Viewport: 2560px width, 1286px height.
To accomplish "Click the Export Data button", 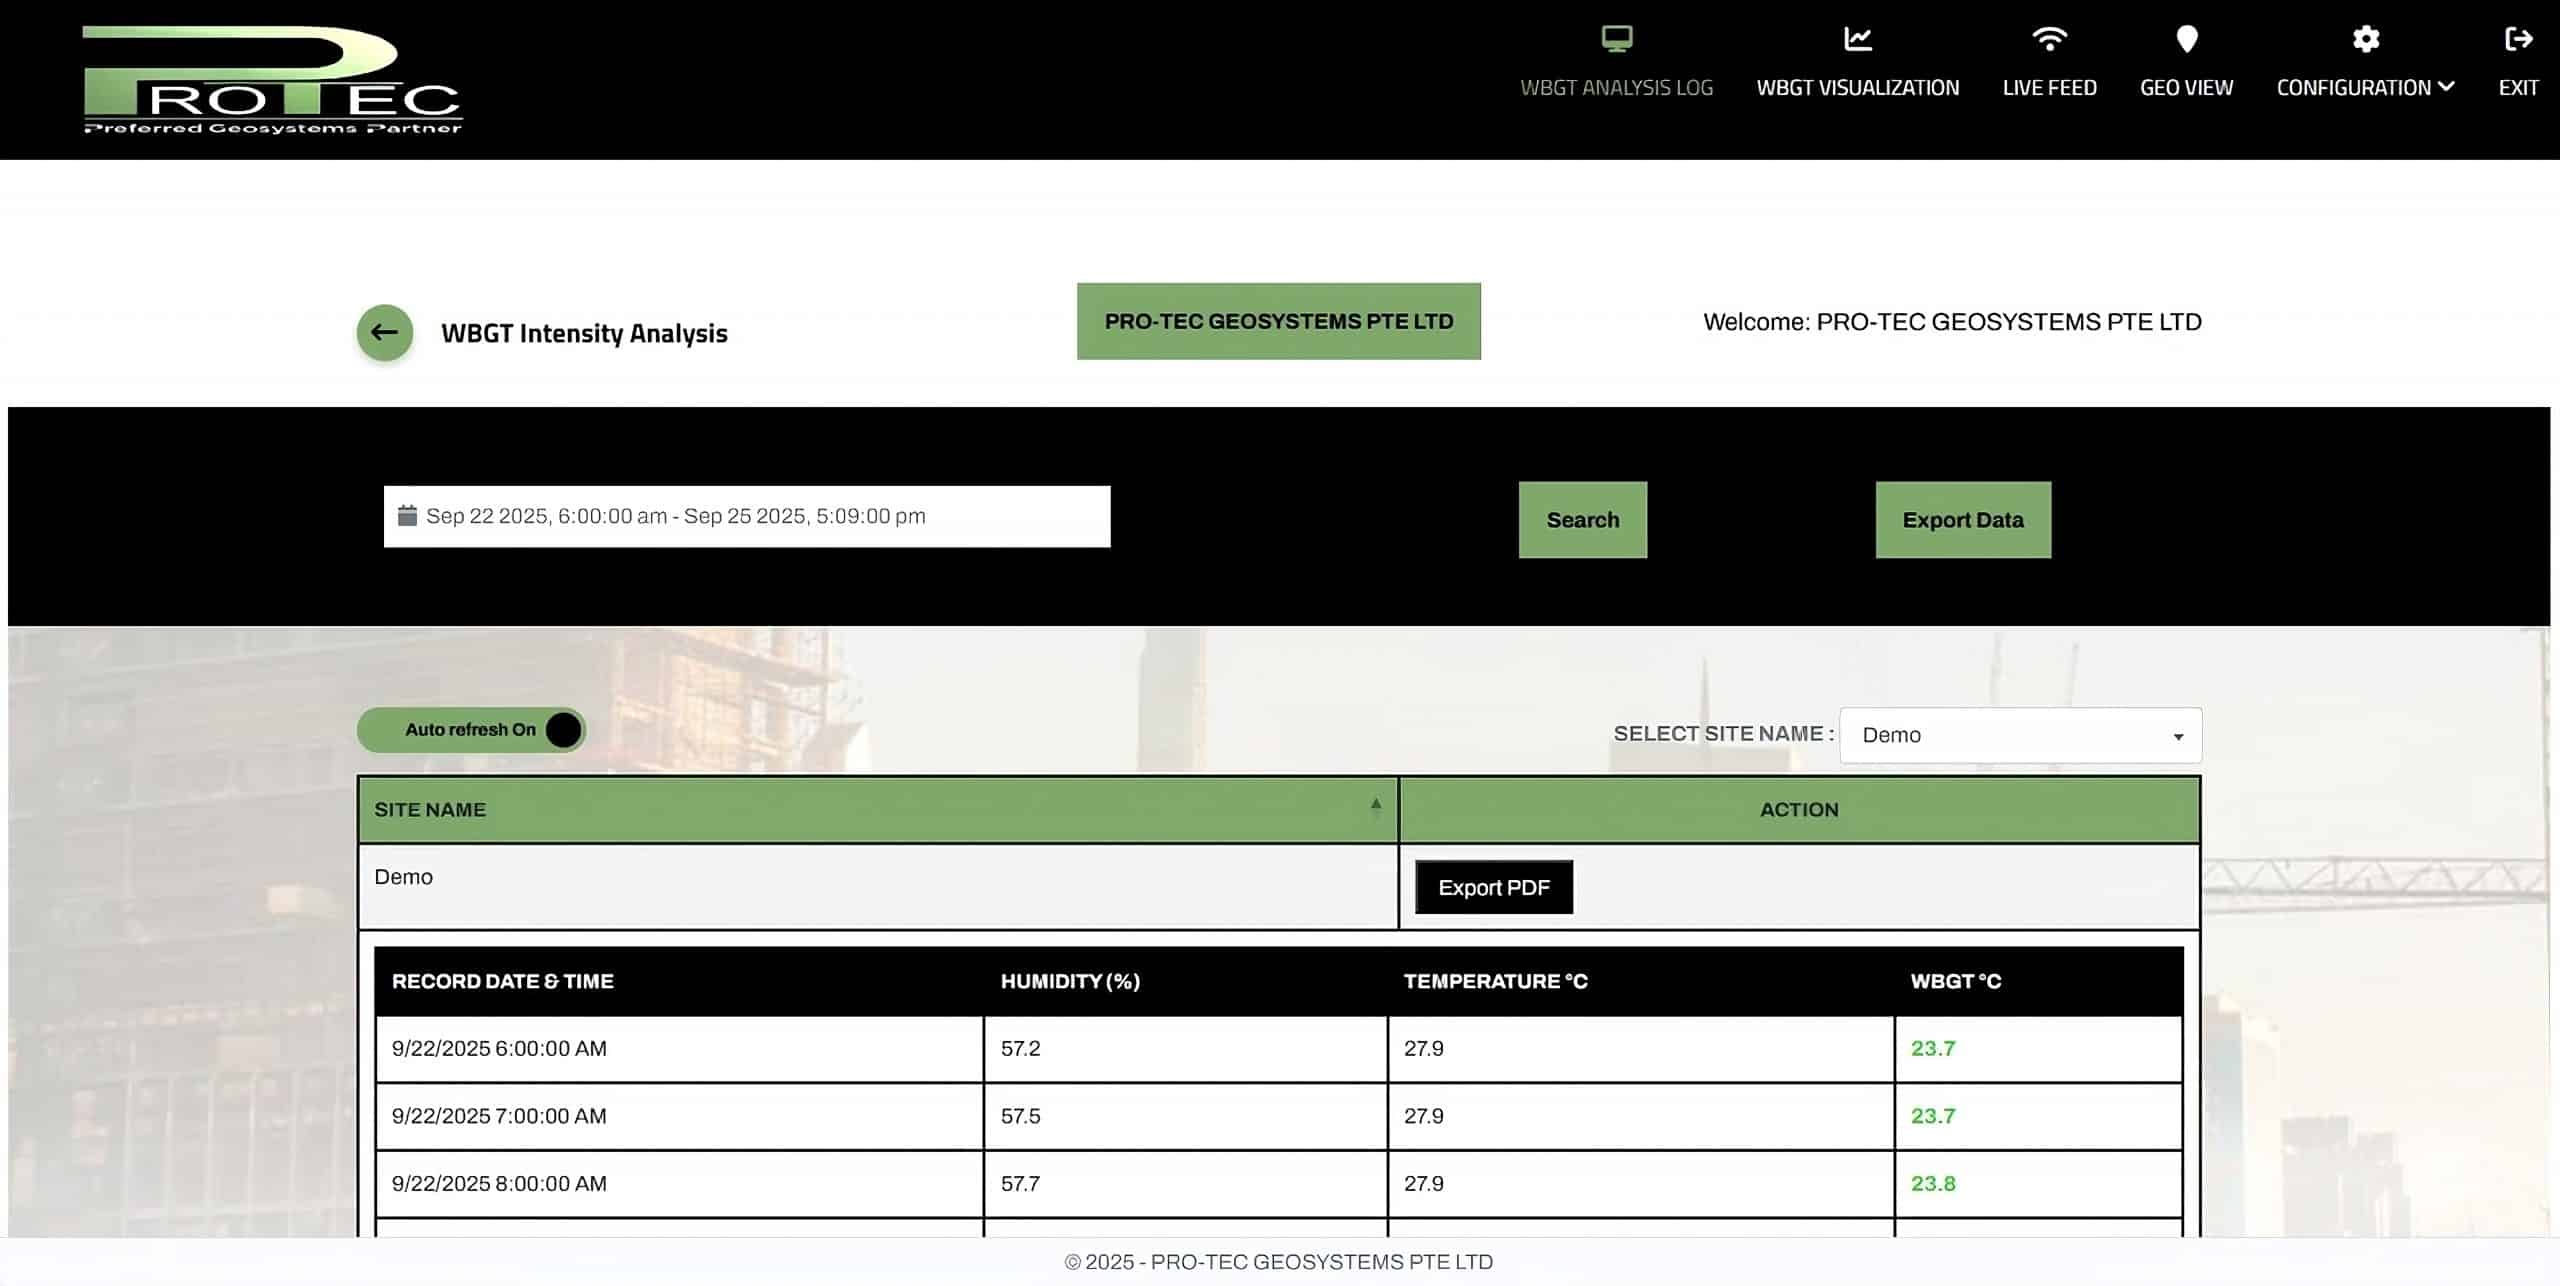I will click(x=1962, y=520).
